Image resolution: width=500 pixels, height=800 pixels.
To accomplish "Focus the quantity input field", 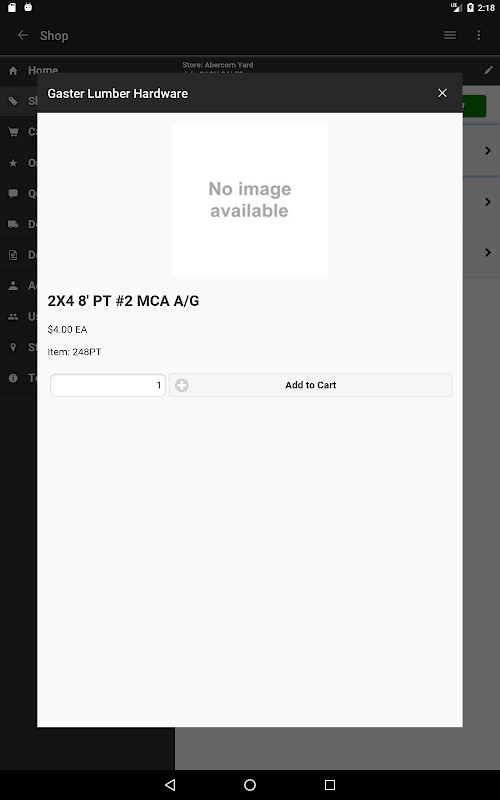I will (x=108, y=385).
